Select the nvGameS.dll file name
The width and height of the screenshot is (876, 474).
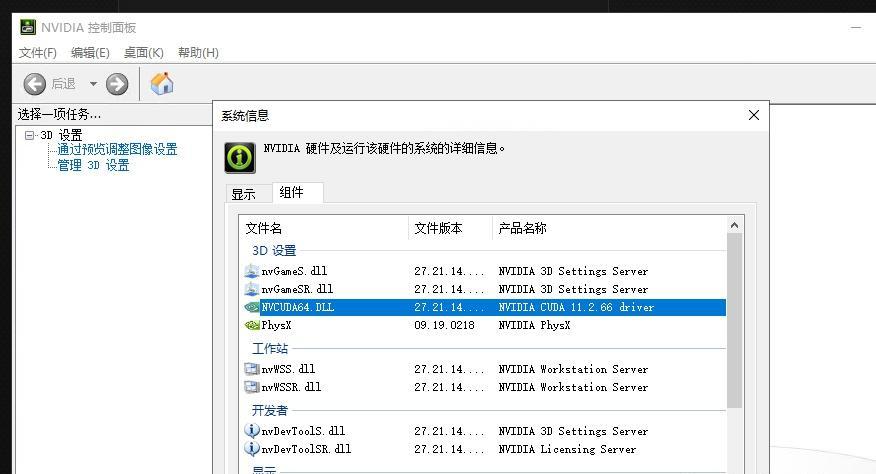tap(294, 271)
